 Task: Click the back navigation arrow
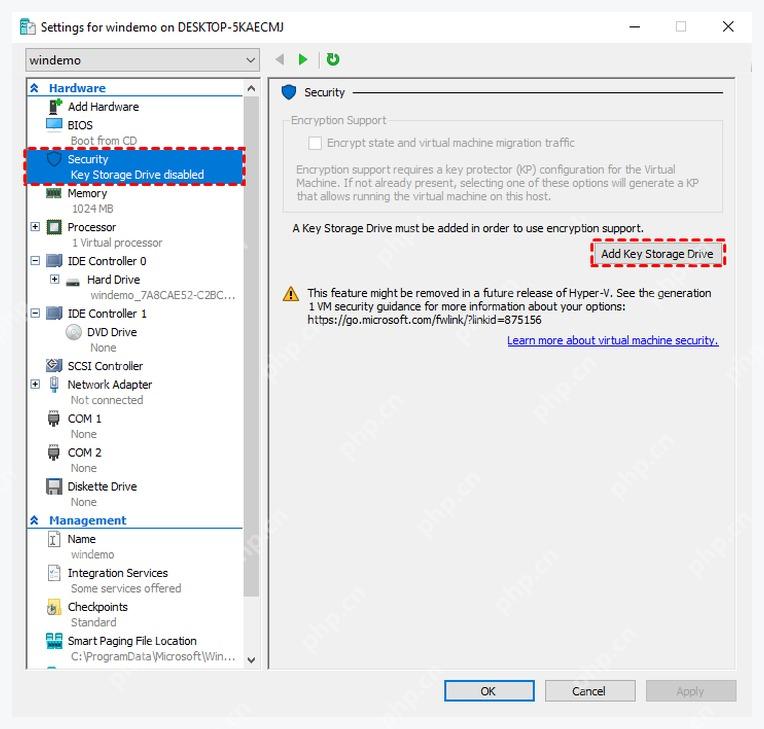point(280,59)
